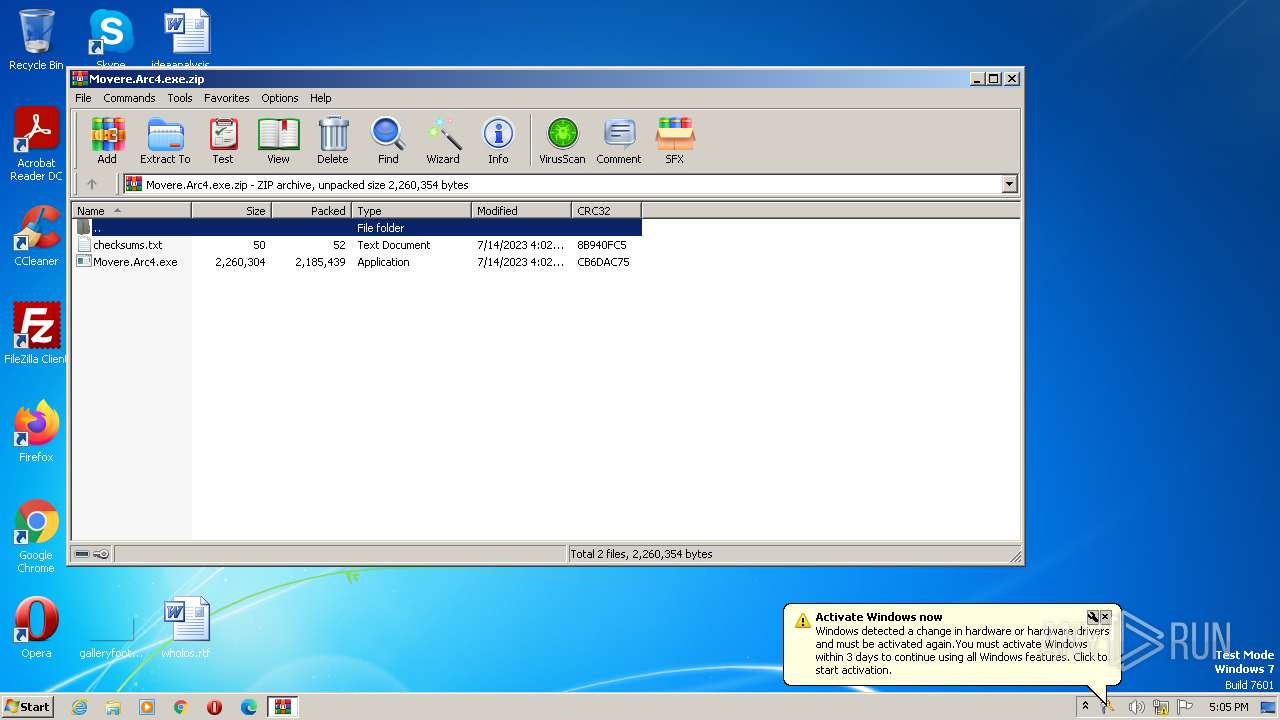The image size is (1280, 720).
Task: Select checksums.txt in the file list
Action: 127,245
